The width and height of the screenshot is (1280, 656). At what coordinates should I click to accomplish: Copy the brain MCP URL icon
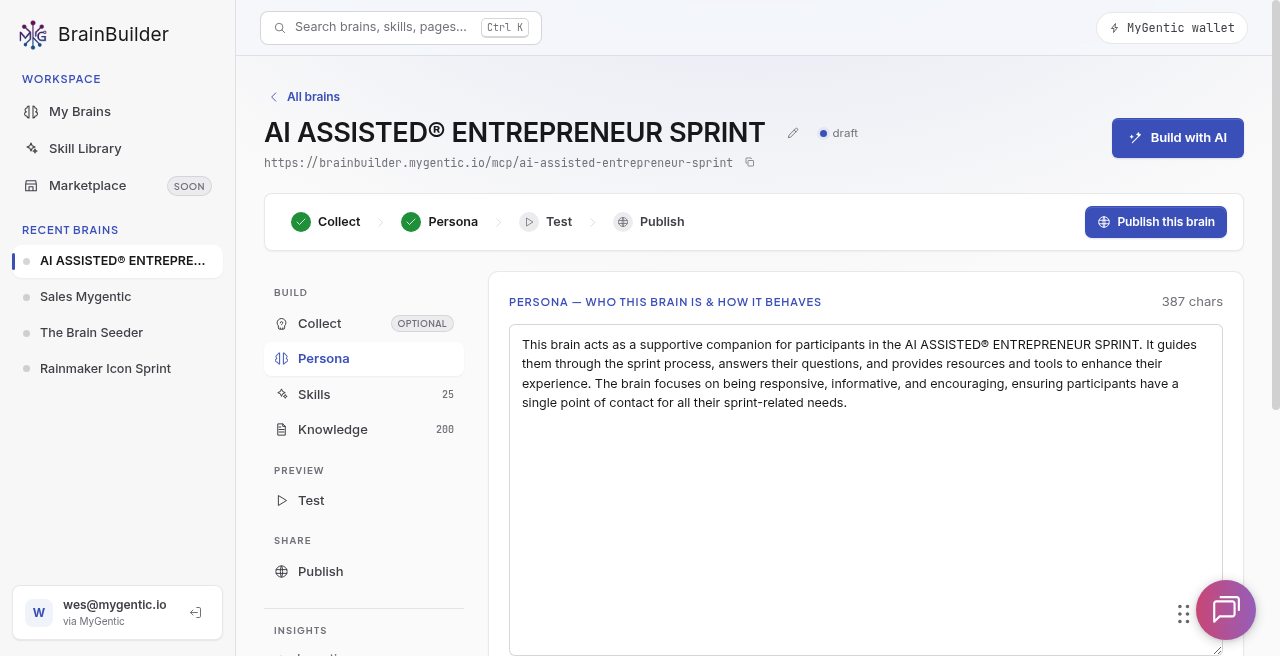click(750, 162)
